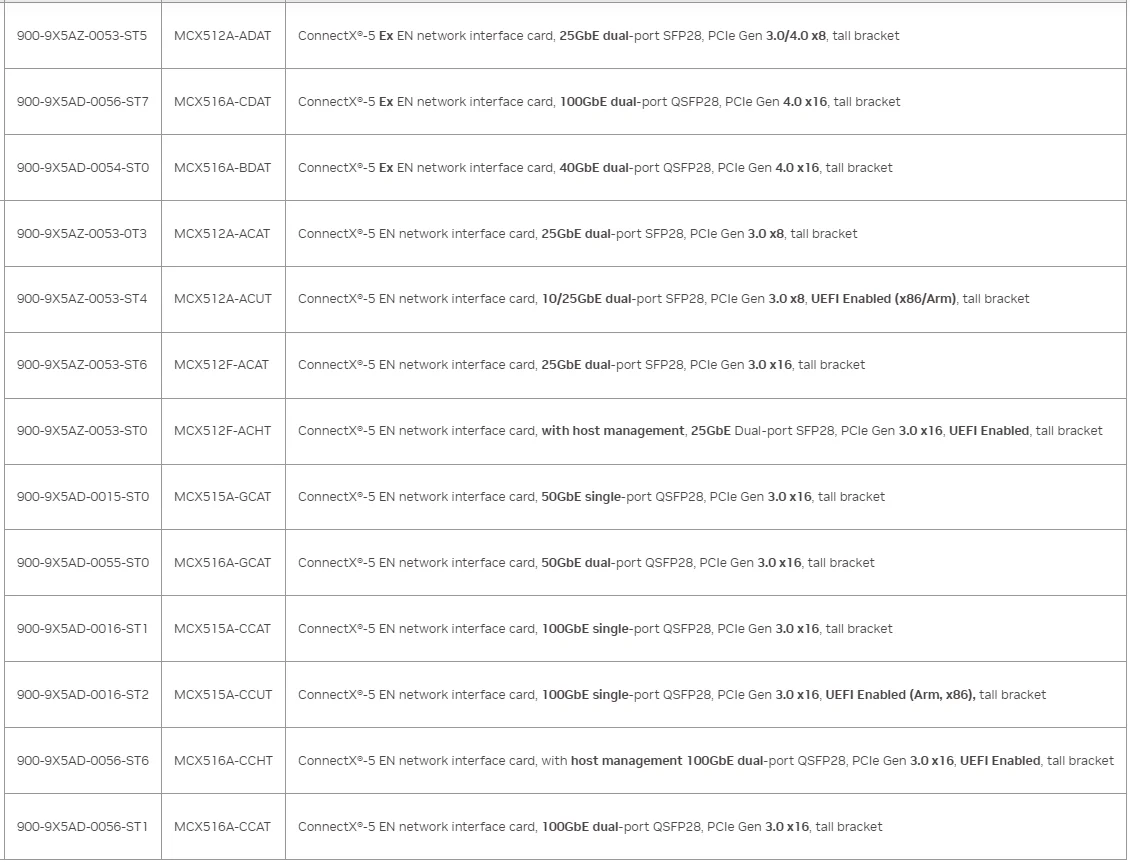Click the MCX515A-CCUT model cell
Viewport: 1130px width, 862px height.
coord(223,695)
